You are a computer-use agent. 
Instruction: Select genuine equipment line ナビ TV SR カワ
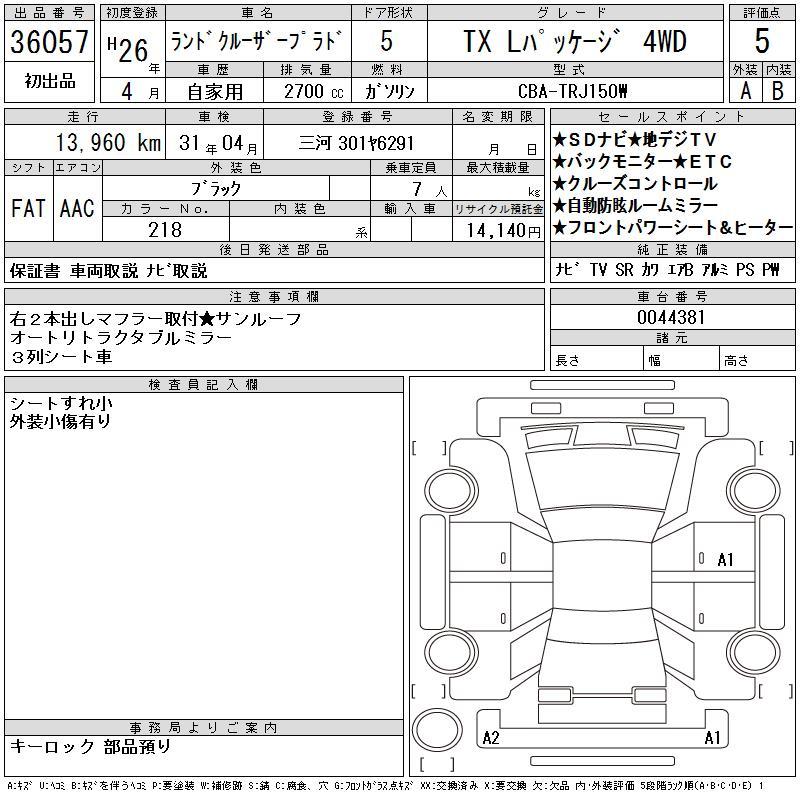point(667,269)
